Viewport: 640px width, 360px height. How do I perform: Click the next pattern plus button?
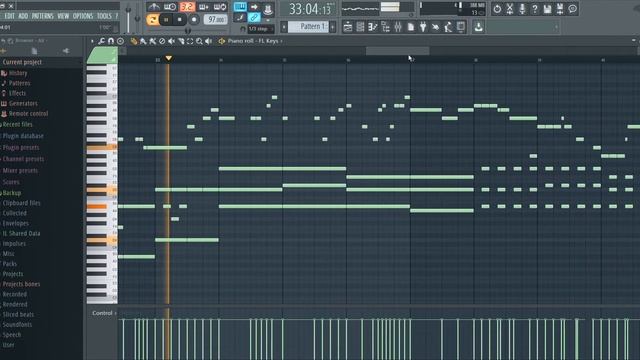tap(333, 27)
